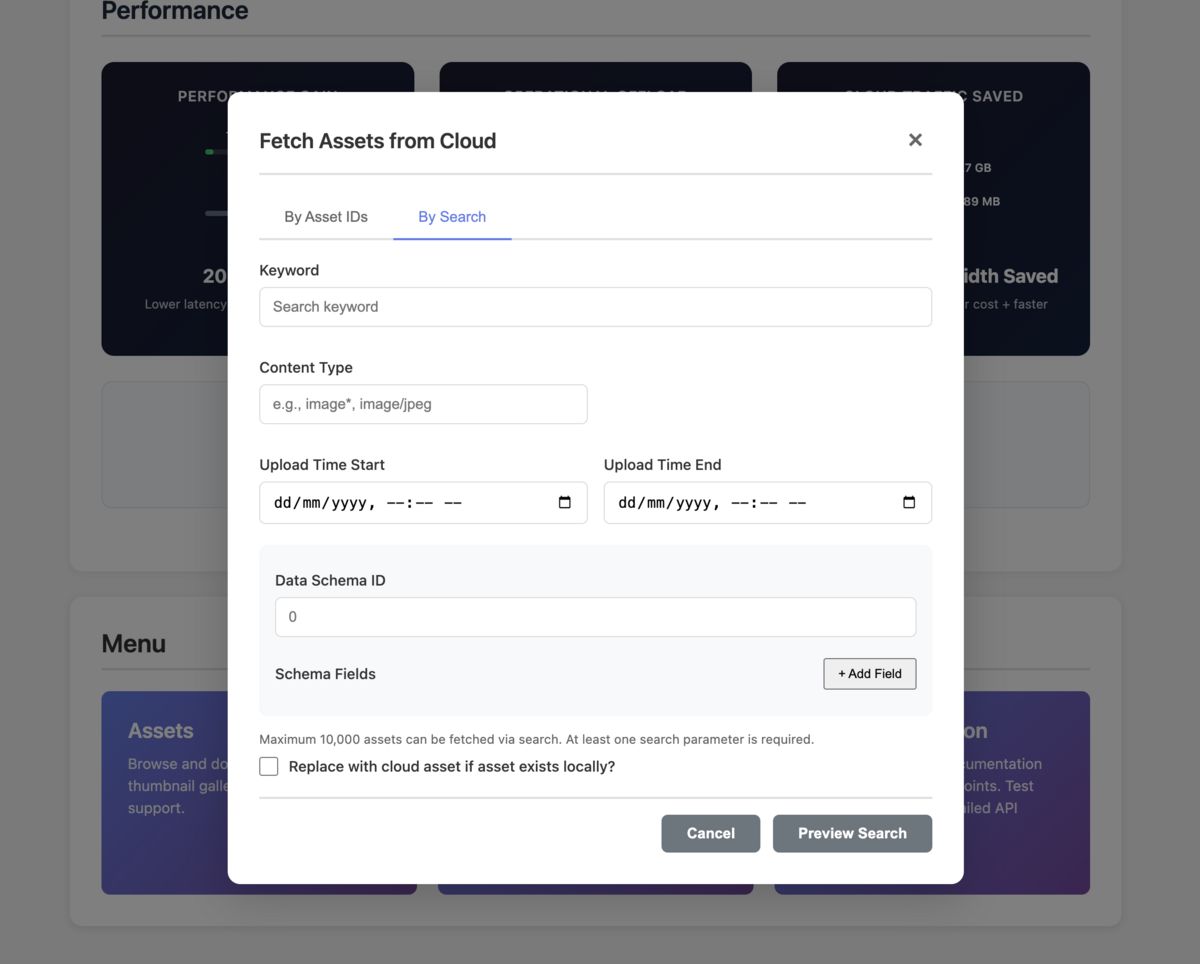Select the year segment of Upload Time Start
Image resolution: width=1200 pixels, height=964 pixels.
[x=347, y=503]
